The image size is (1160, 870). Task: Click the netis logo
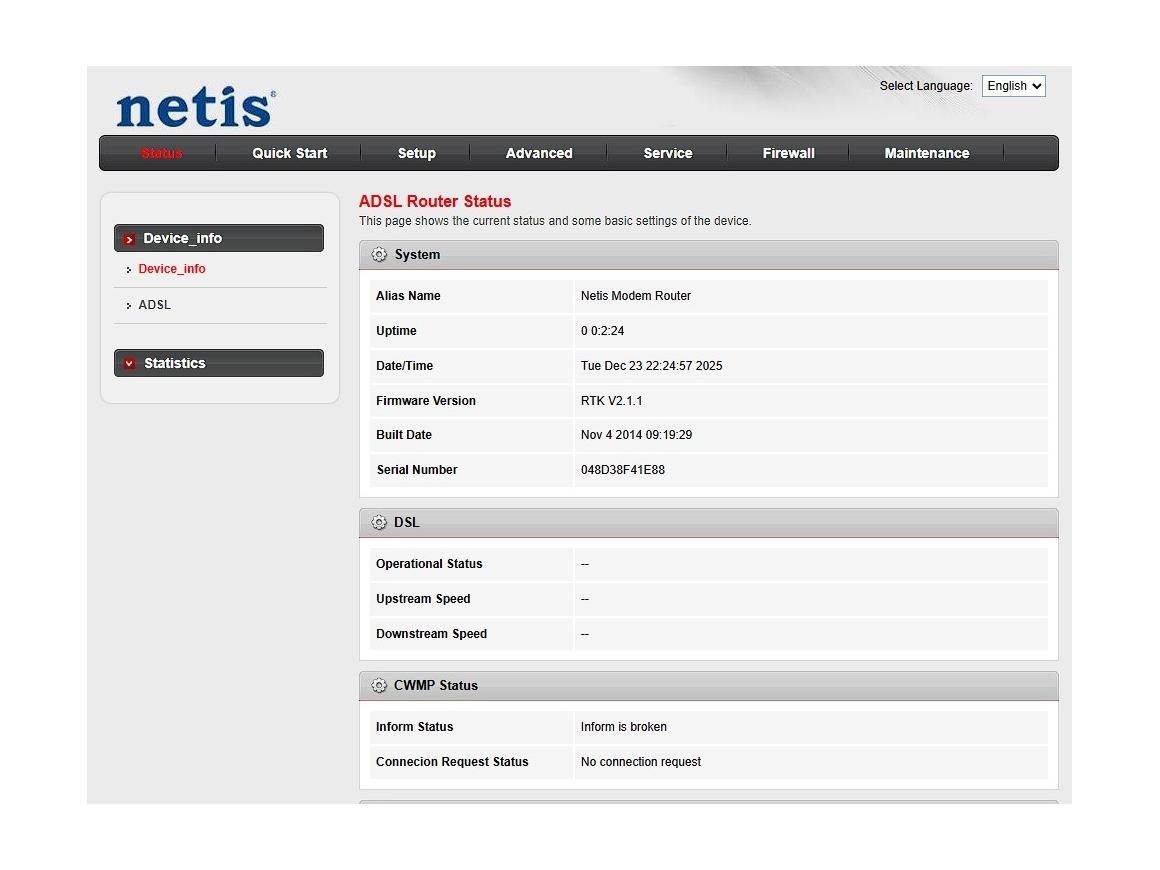point(195,108)
